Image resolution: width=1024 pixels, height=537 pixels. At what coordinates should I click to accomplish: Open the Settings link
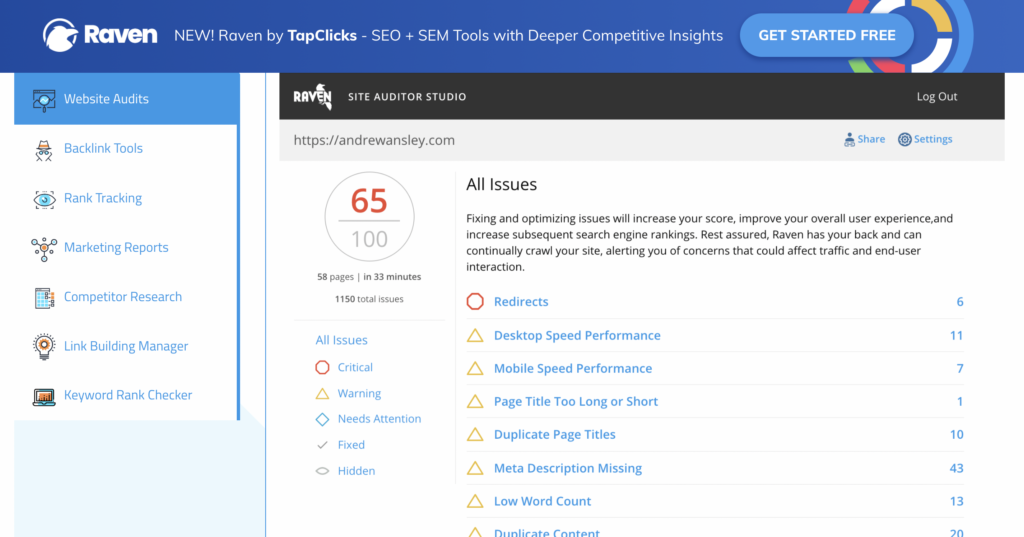coord(933,139)
